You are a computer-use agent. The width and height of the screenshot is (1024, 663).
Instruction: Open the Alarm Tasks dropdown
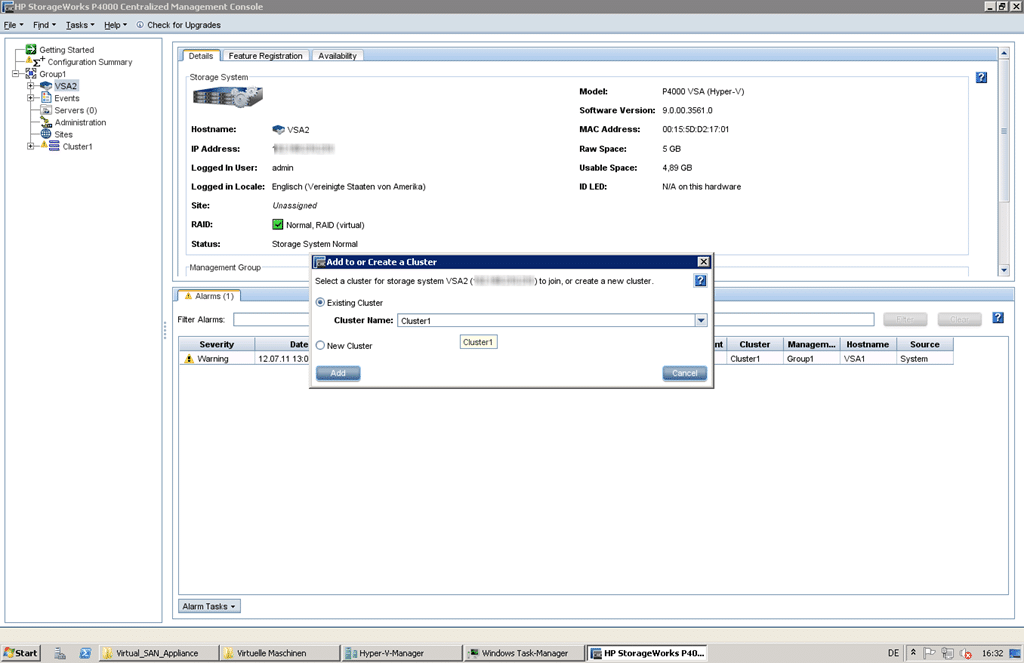coord(209,606)
